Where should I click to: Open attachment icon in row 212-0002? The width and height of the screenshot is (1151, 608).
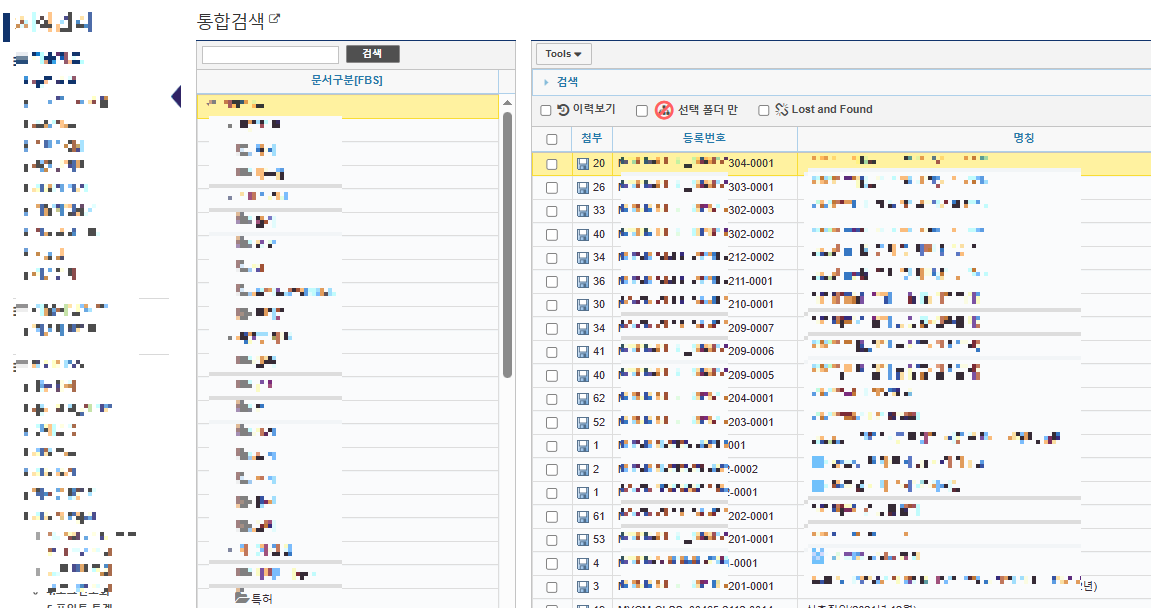pos(583,258)
